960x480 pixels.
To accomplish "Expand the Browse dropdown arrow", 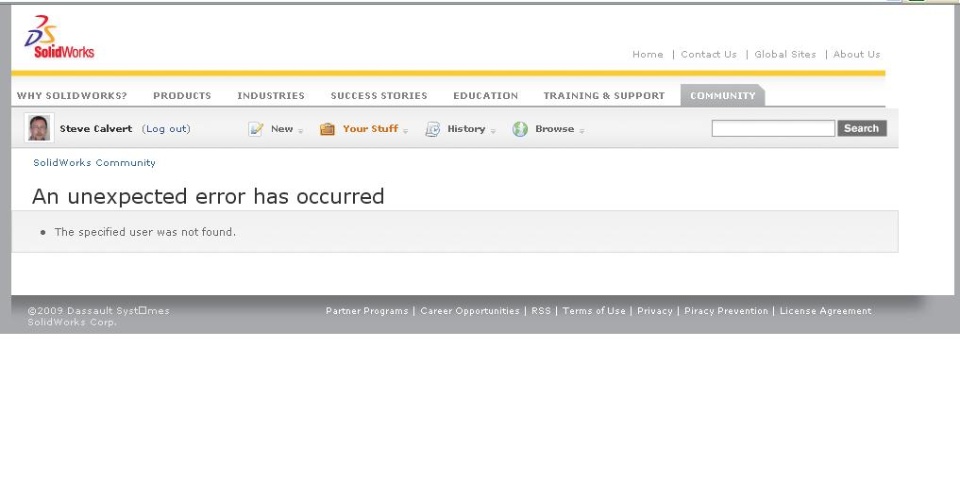I will [x=582, y=130].
